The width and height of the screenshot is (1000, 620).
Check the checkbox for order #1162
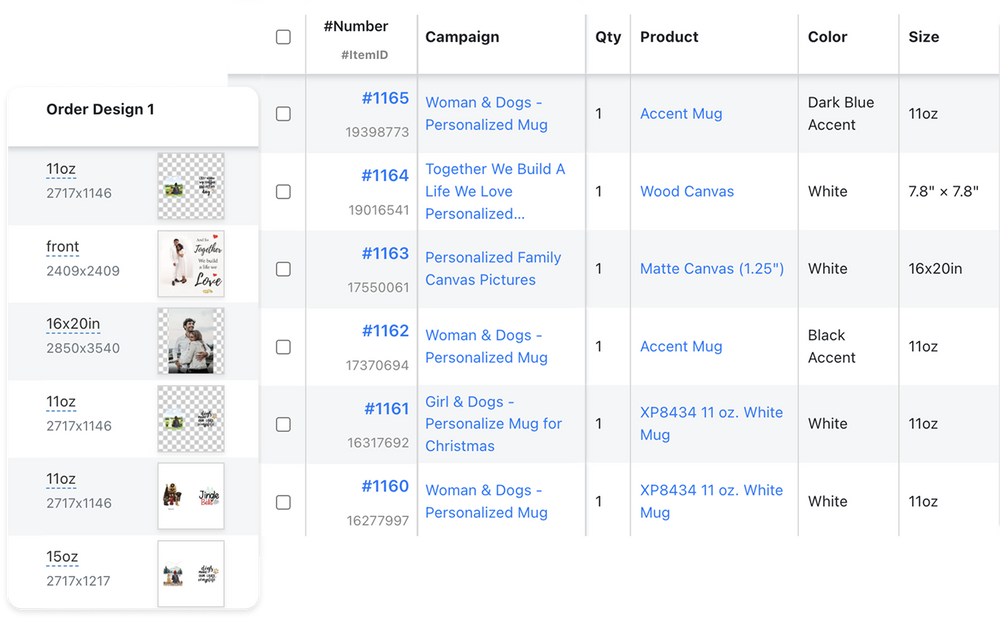[283, 346]
